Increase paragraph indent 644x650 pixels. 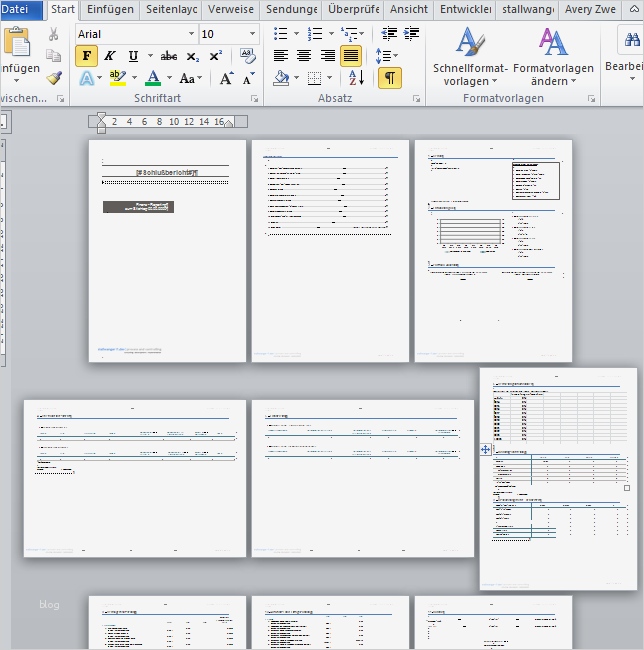click(x=412, y=34)
